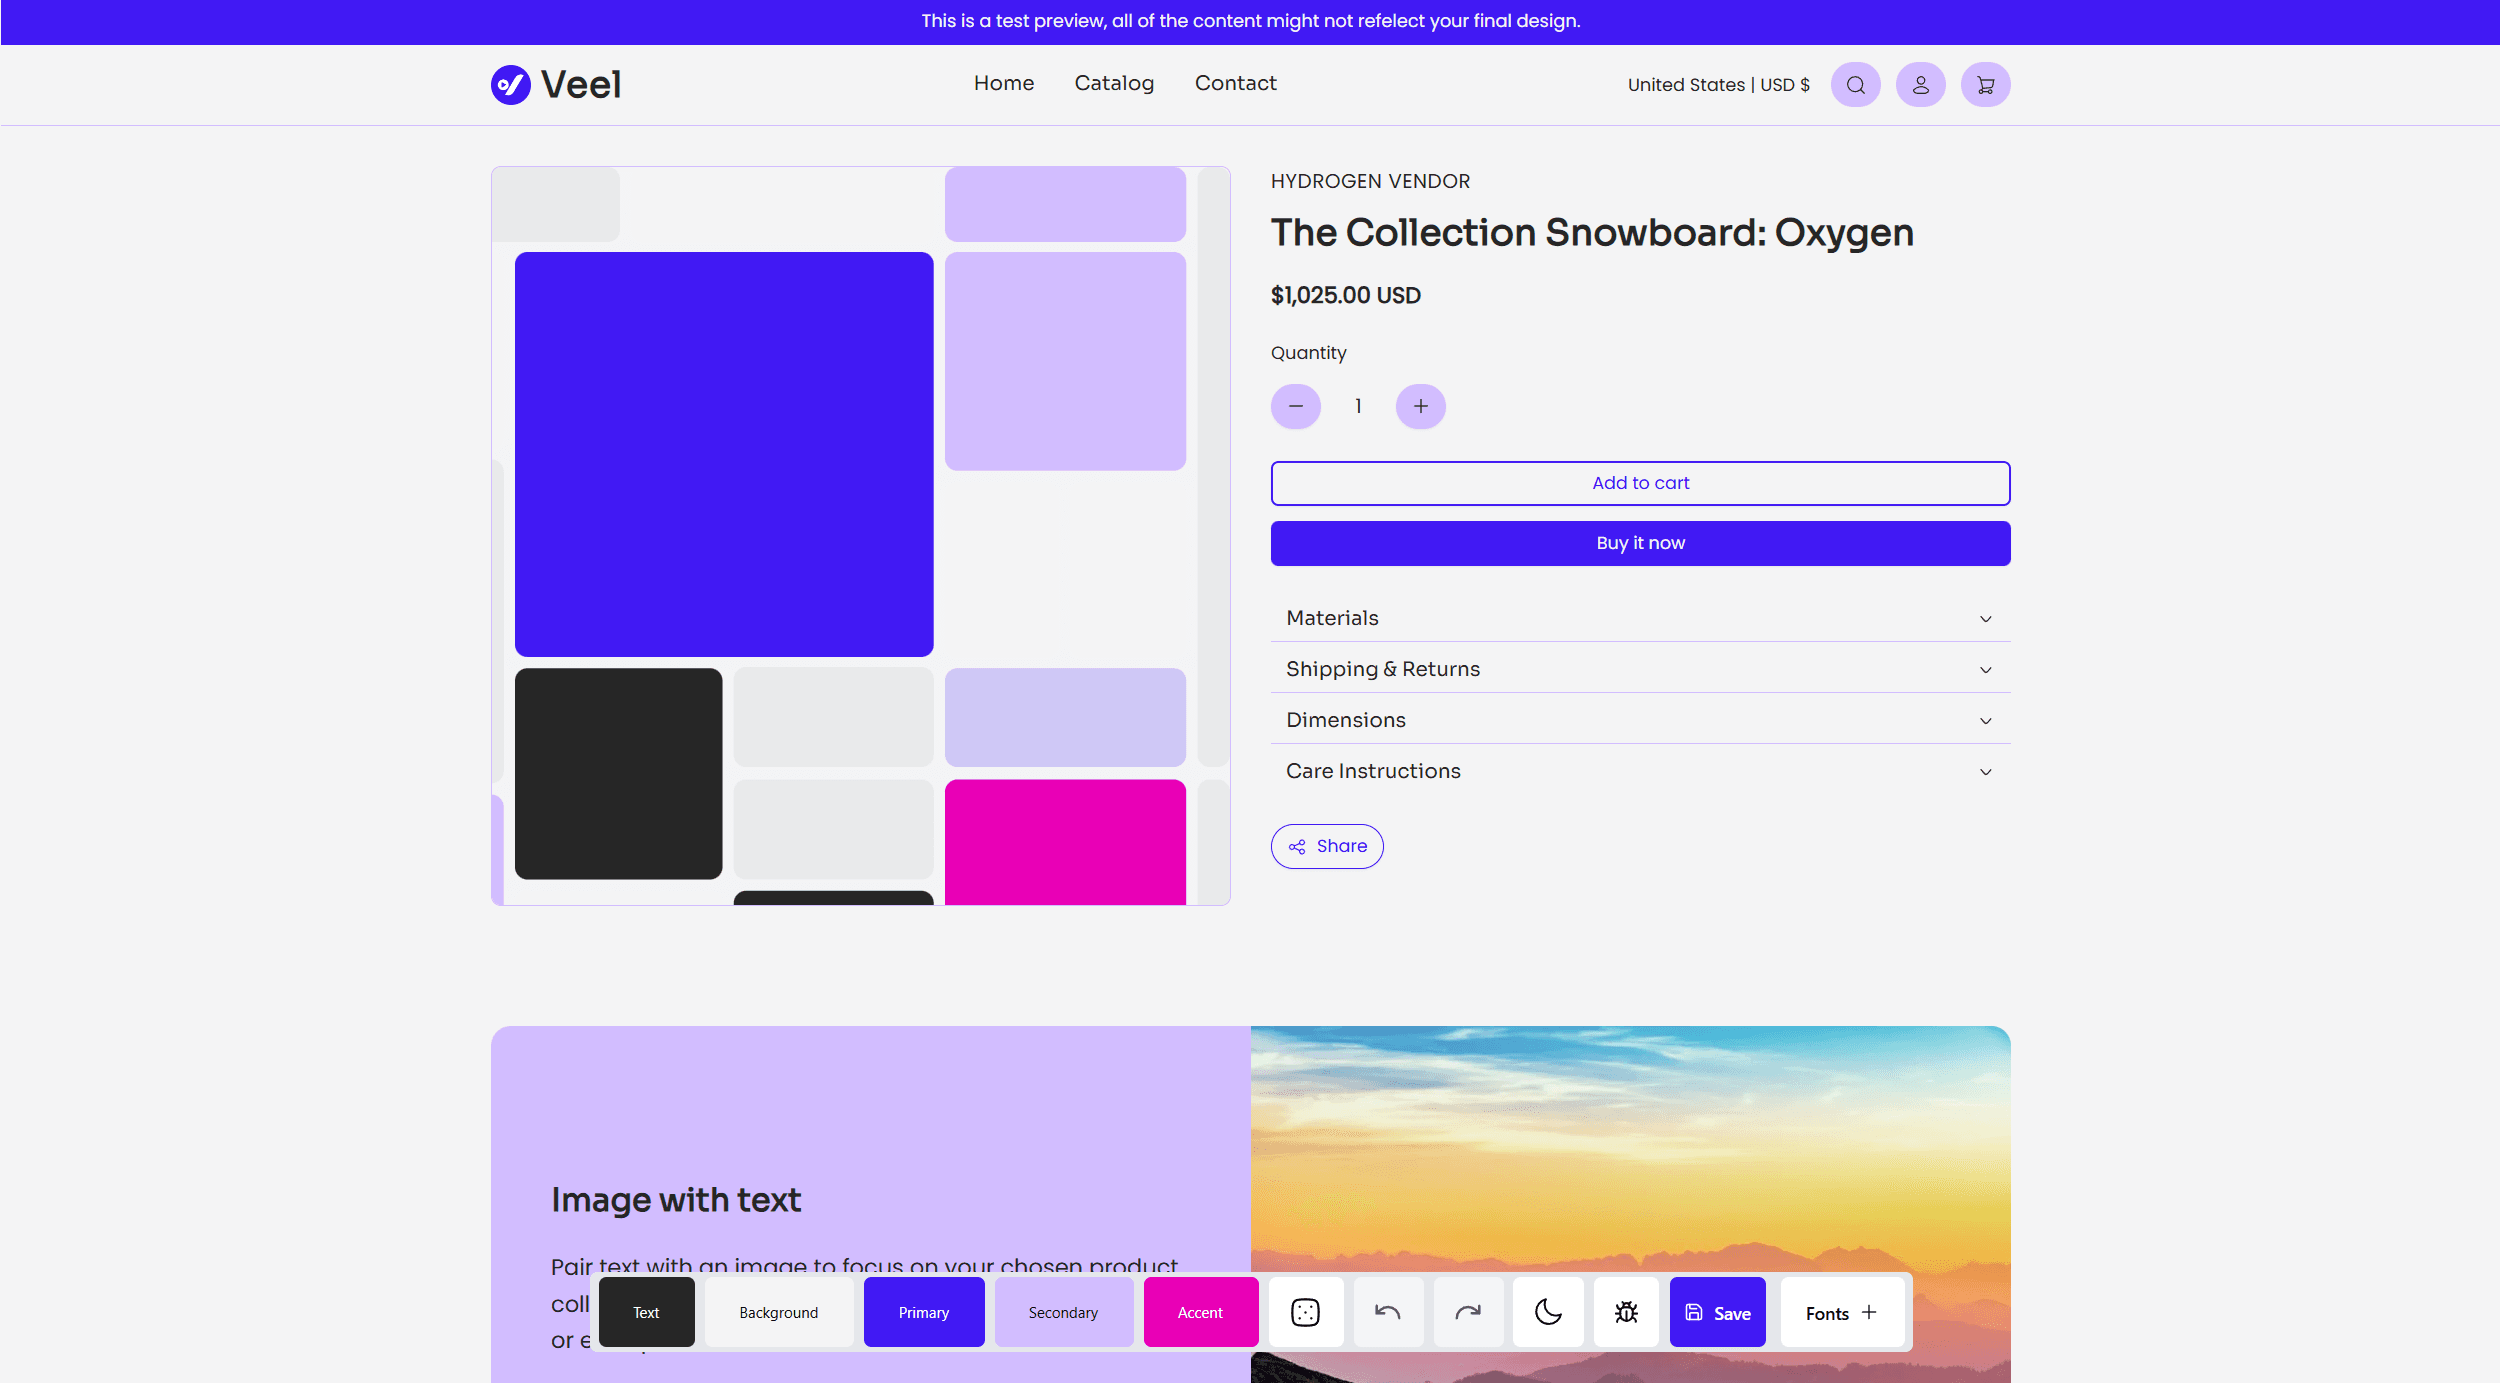Screen dimensions: 2500x1383
Task: Decrease quantity with minus button
Action: [x=1296, y=406]
